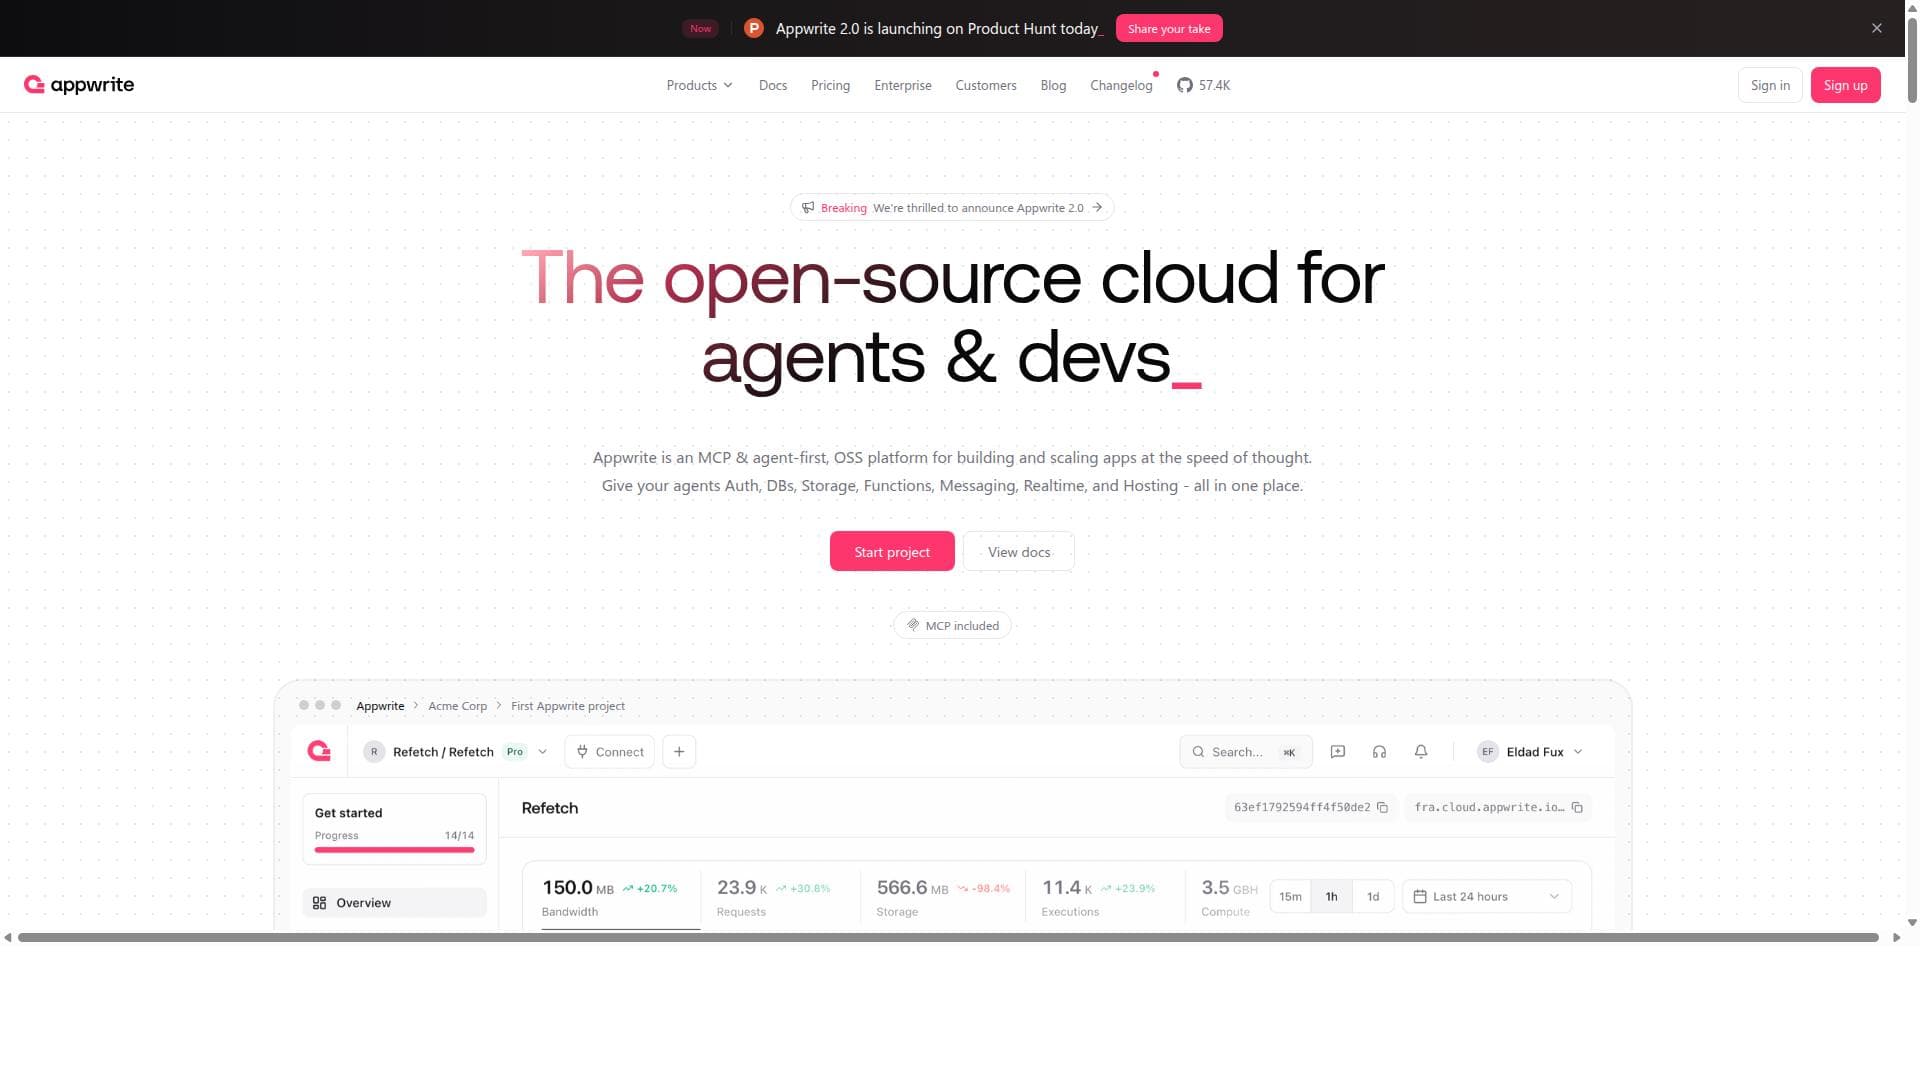
Task: Open the Pricing page
Action: click(830, 85)
